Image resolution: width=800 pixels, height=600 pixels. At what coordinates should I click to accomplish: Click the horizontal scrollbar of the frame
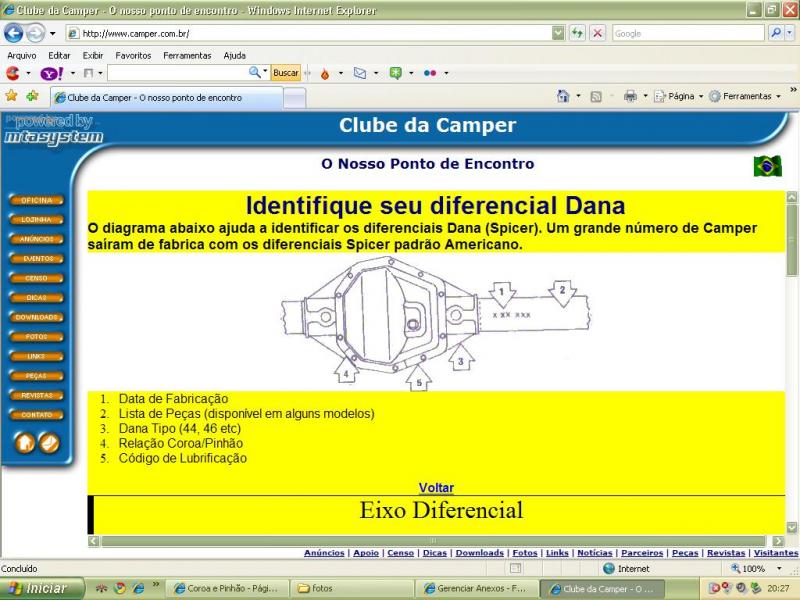(x=433, y=541)
